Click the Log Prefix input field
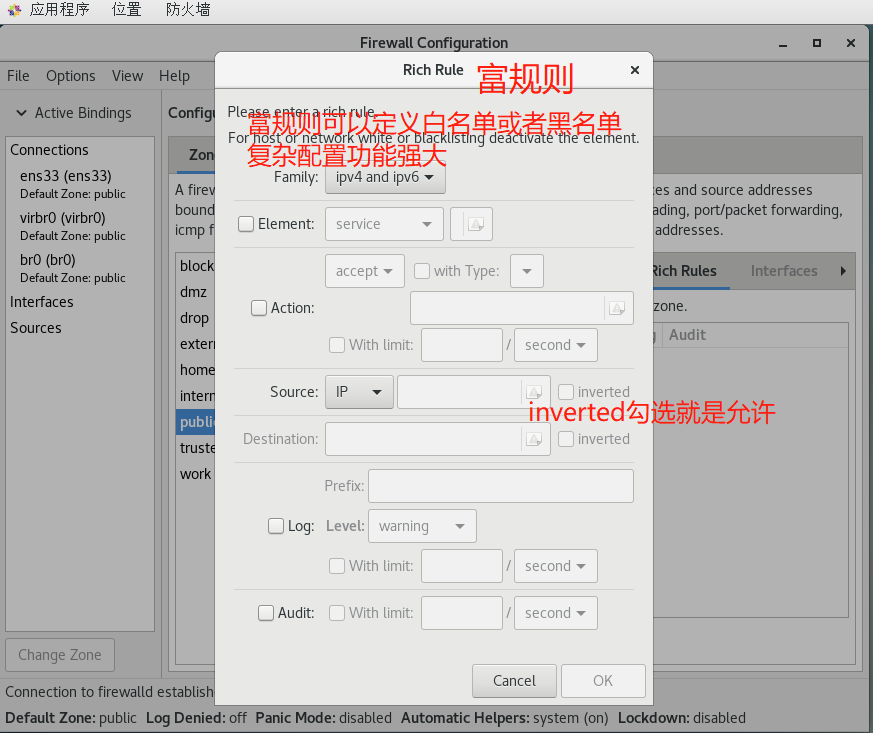 (x=501, y=486)
